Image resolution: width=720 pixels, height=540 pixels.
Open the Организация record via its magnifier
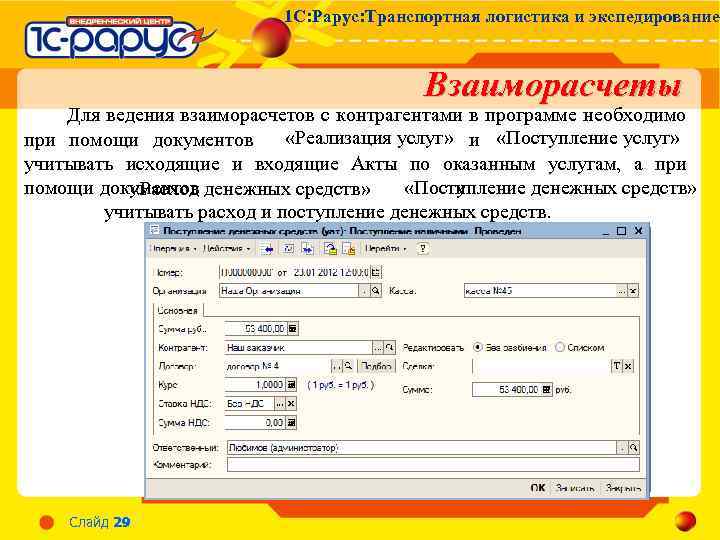[376, 291]
